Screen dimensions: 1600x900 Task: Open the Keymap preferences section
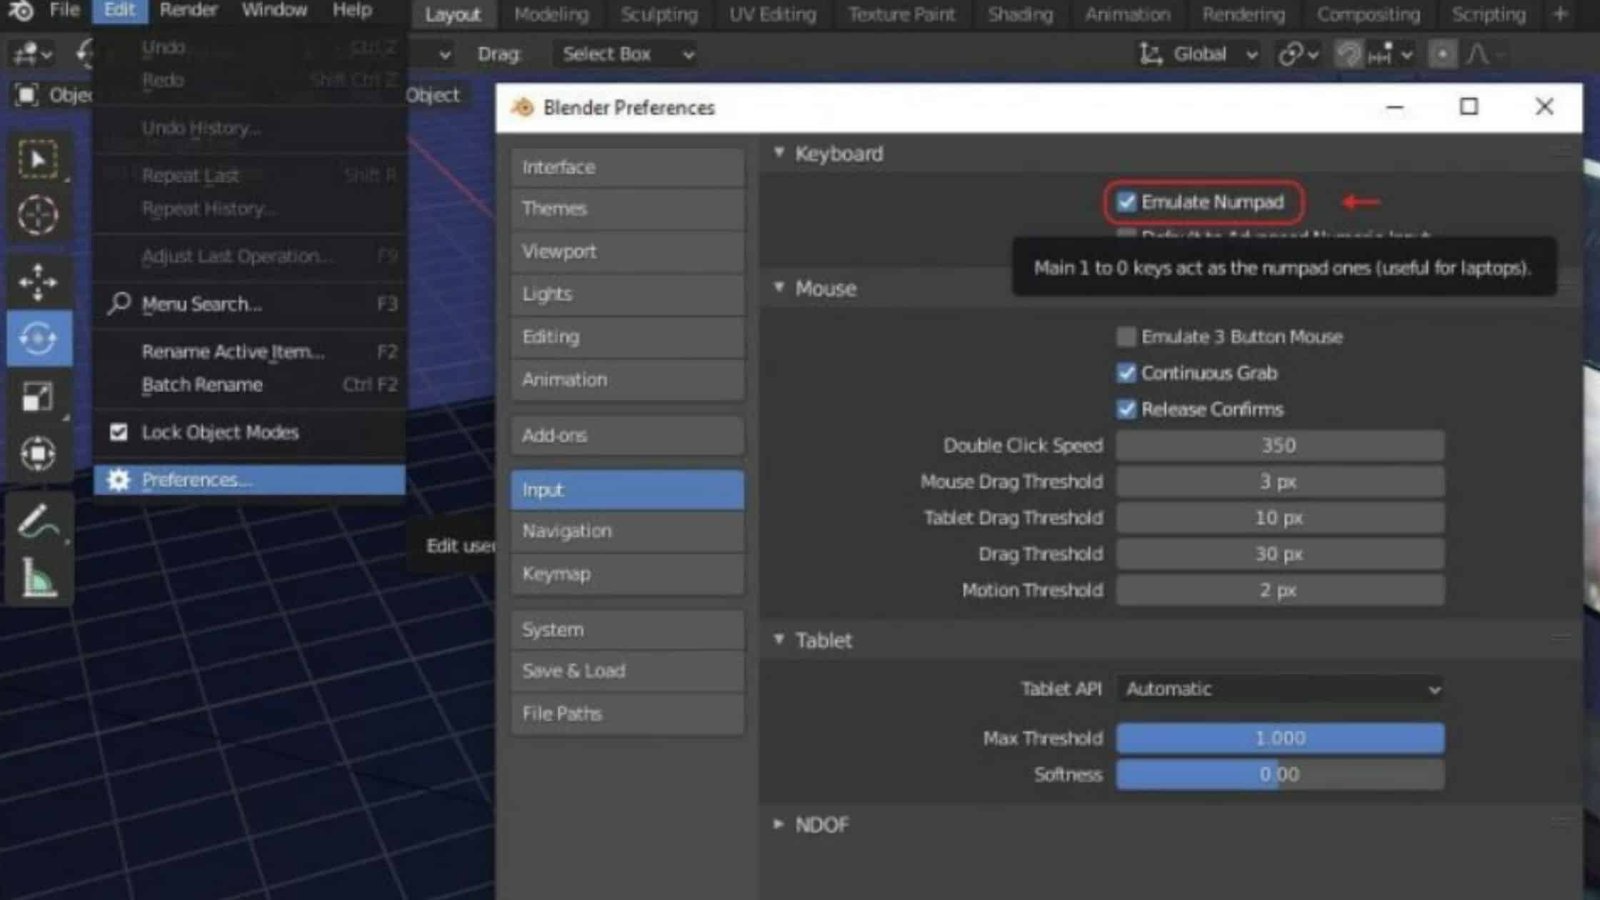[x=627, y=573]
